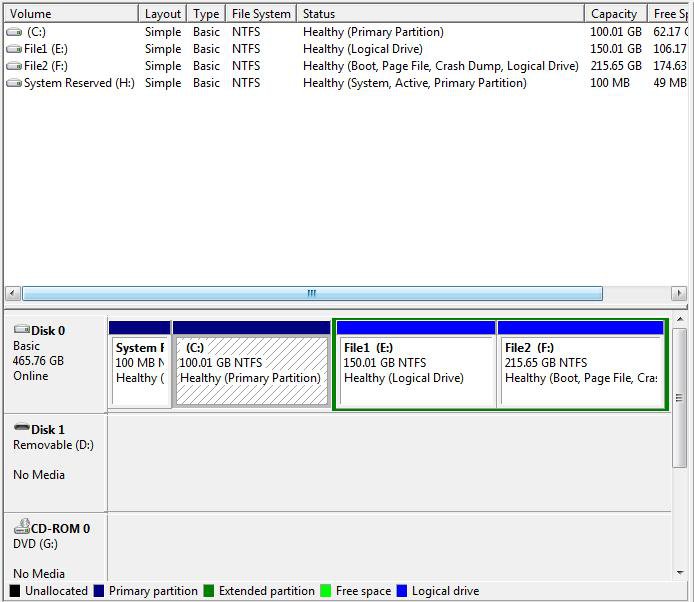Click the System Reserved (H:) drive icon
This screenshot has height=602, width=694.
point(14,83)
